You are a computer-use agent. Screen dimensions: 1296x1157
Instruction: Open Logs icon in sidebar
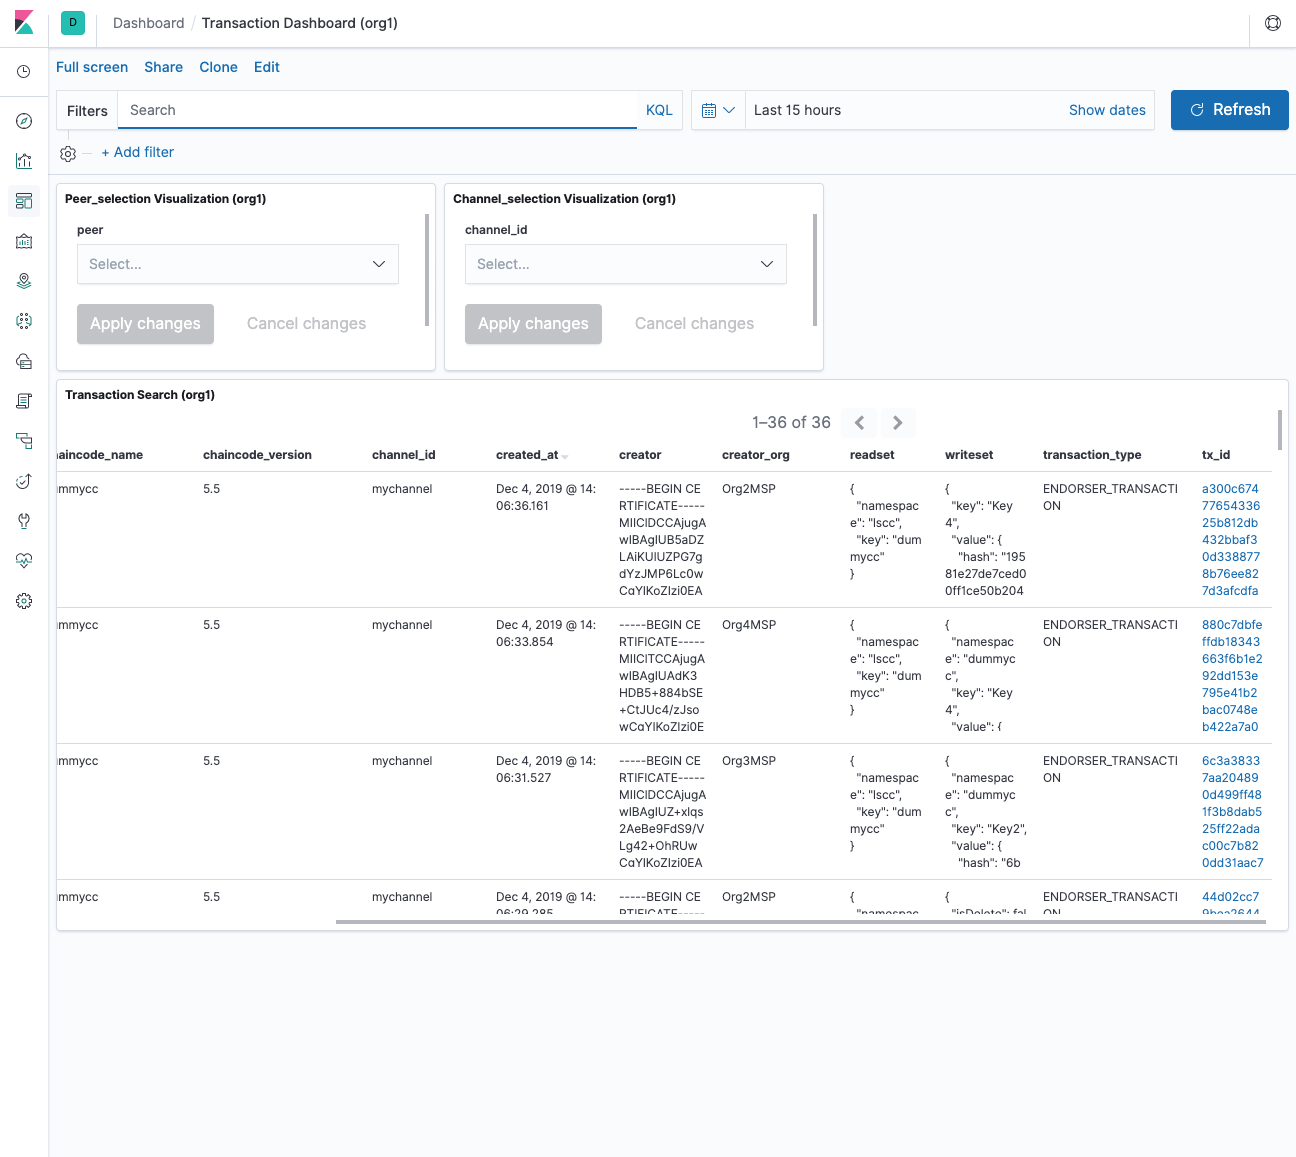[24, 401]
